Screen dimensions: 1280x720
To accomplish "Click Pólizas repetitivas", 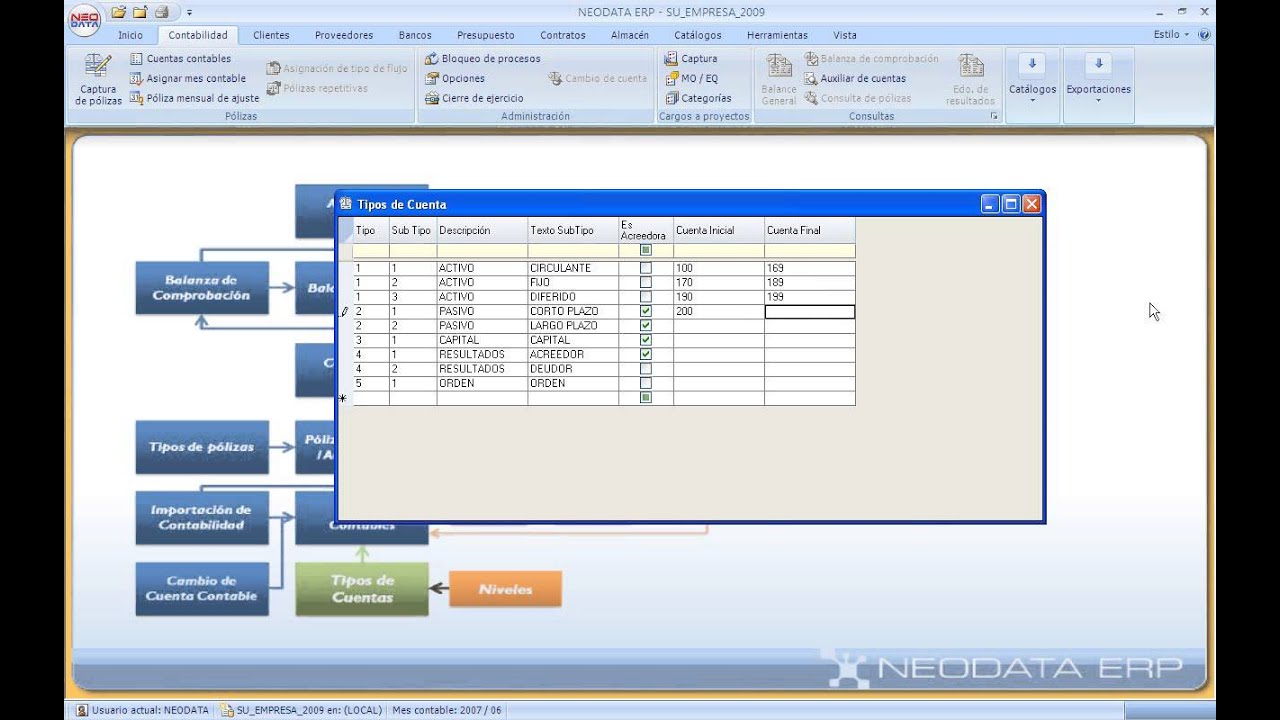I will pos(317,88).
